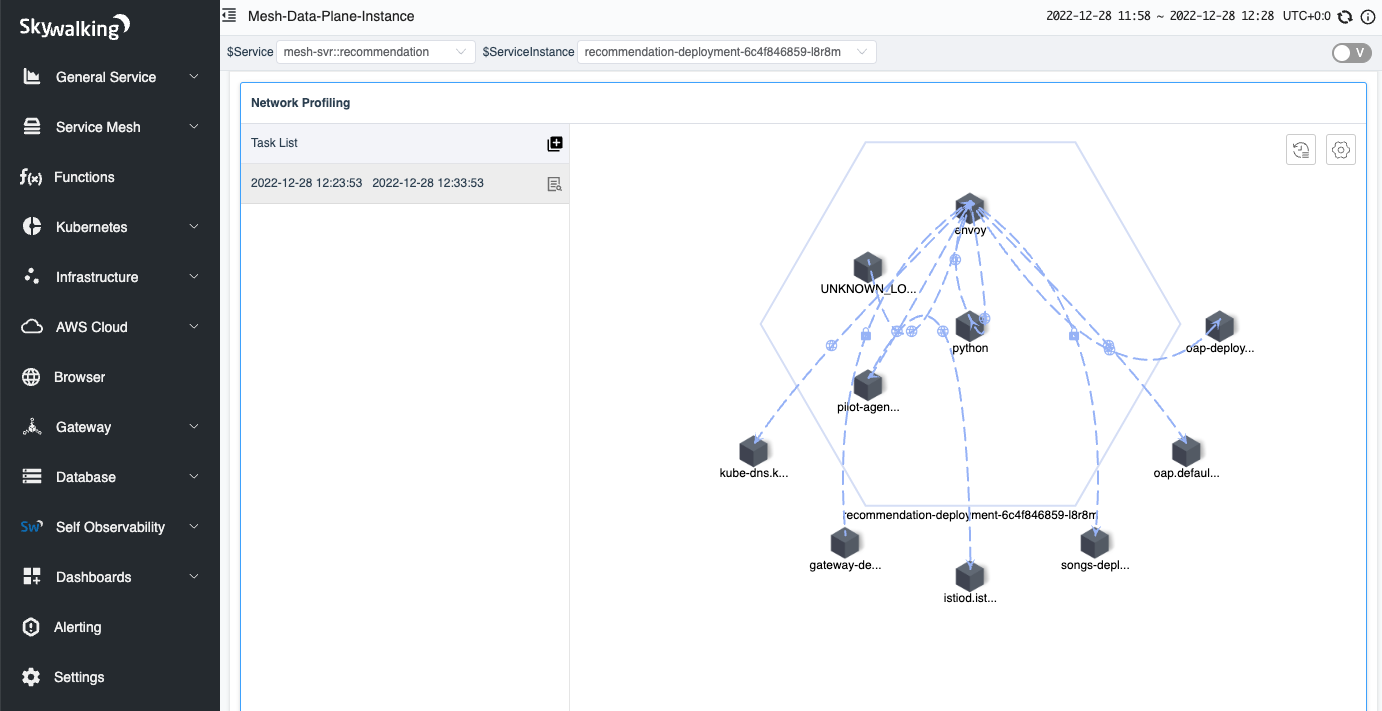
Task: Select the envoy process node
Action: coord(969,209)
